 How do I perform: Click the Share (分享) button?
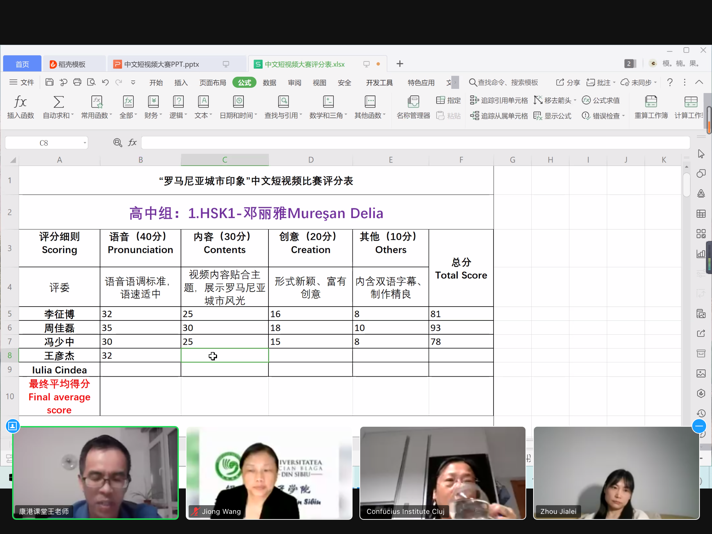[x=567, y=83]
